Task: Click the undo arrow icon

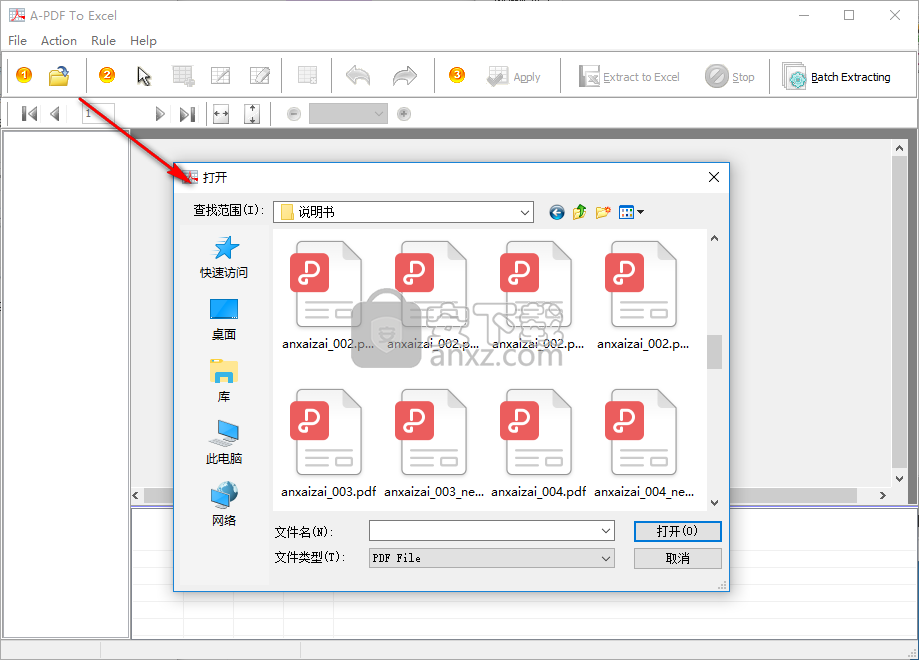Action: tap(358, 76)
